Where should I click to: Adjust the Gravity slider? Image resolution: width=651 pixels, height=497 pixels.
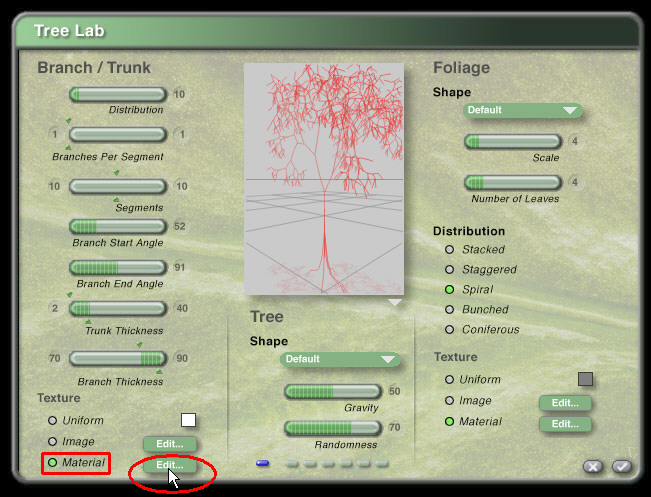[x=333, y=392]
